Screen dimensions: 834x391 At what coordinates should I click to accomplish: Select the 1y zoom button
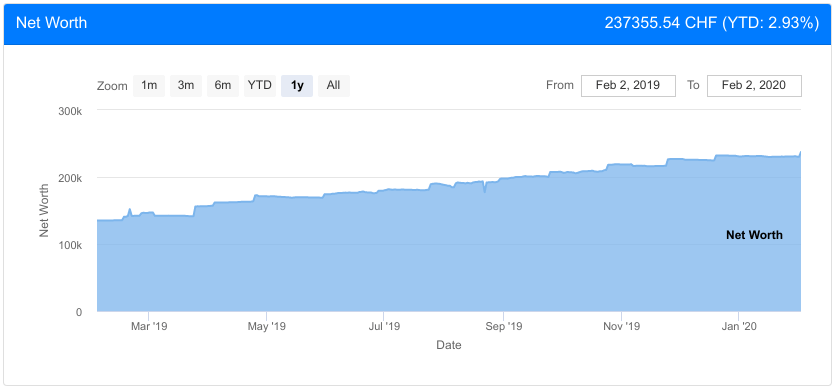pos(297,86)
